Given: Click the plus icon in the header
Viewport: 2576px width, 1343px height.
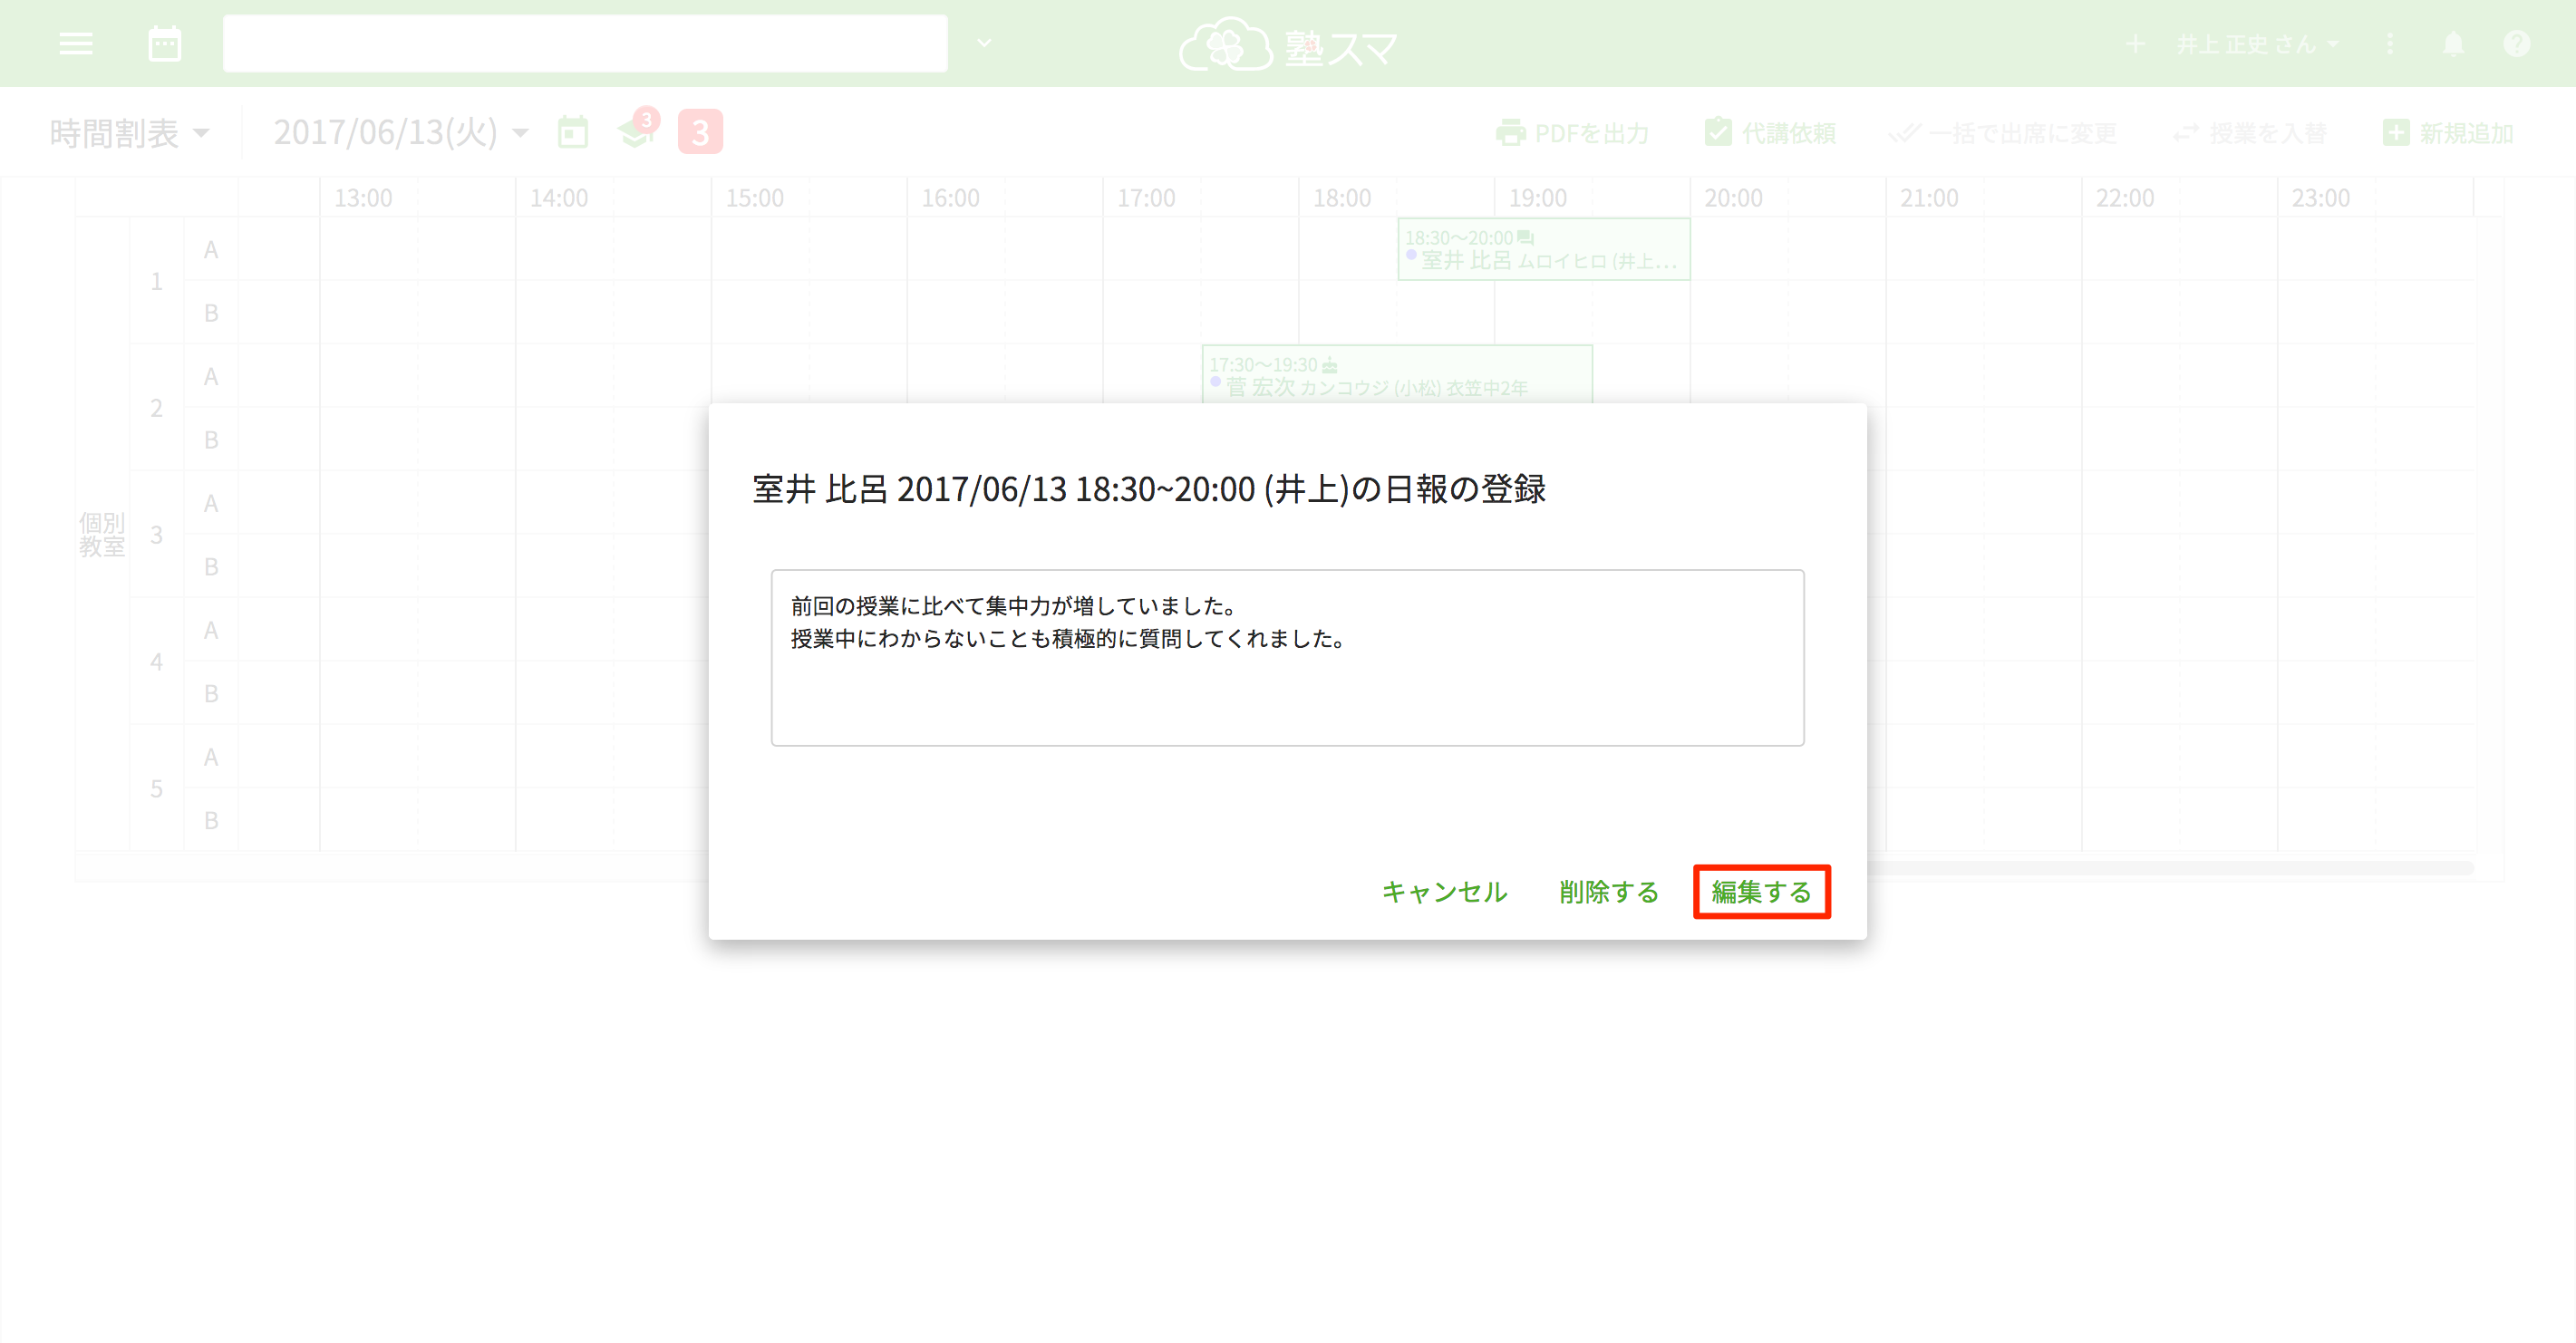Looking at the screenshot, I should [x=2136, y=44].
